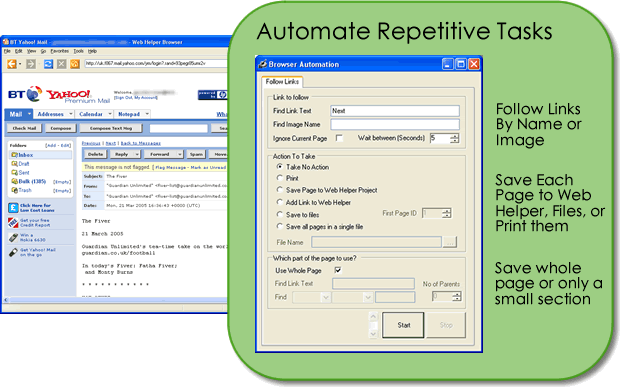Maximize the Browser Automation window
The width and height of the screenshot is (621, 388).
coord(461,64)
